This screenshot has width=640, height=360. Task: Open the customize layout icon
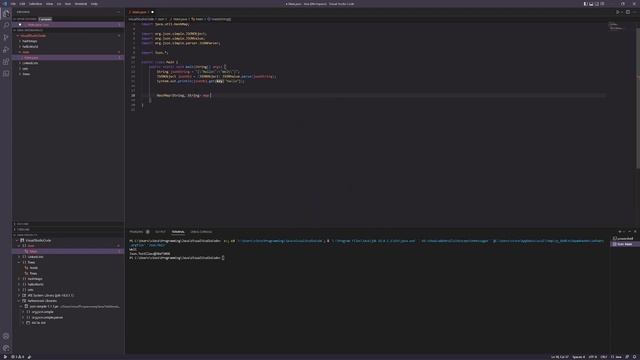[x=602, y=4]
